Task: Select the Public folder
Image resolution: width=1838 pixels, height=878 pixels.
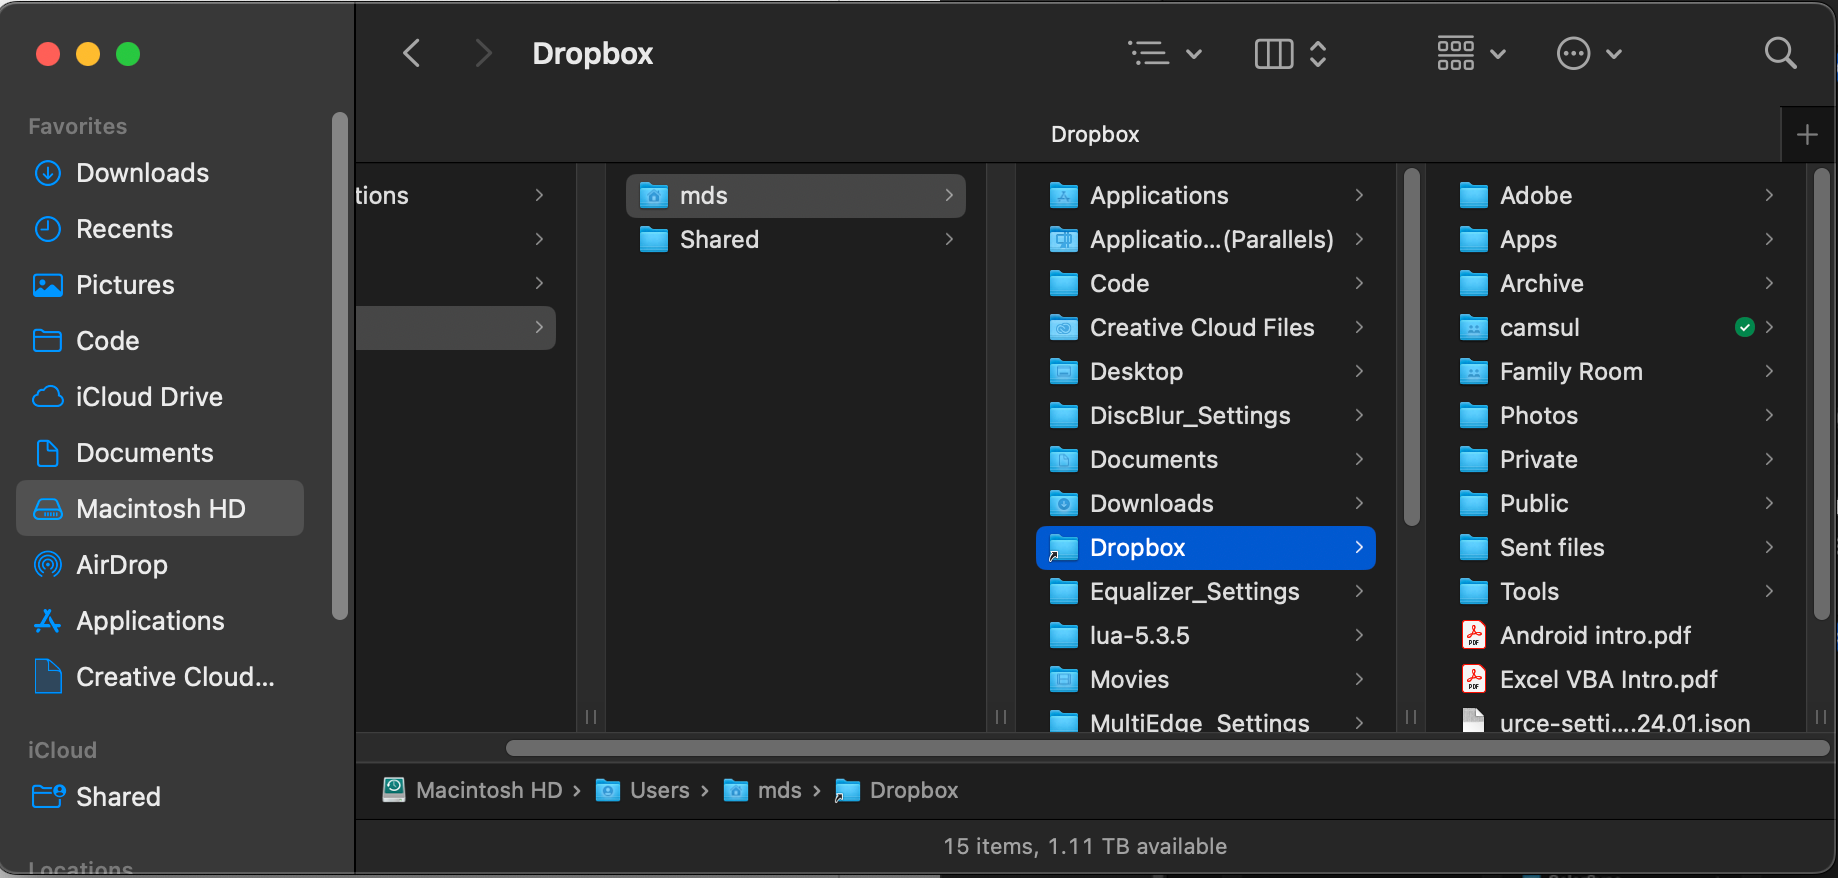Action: [x=1616, y=504]
